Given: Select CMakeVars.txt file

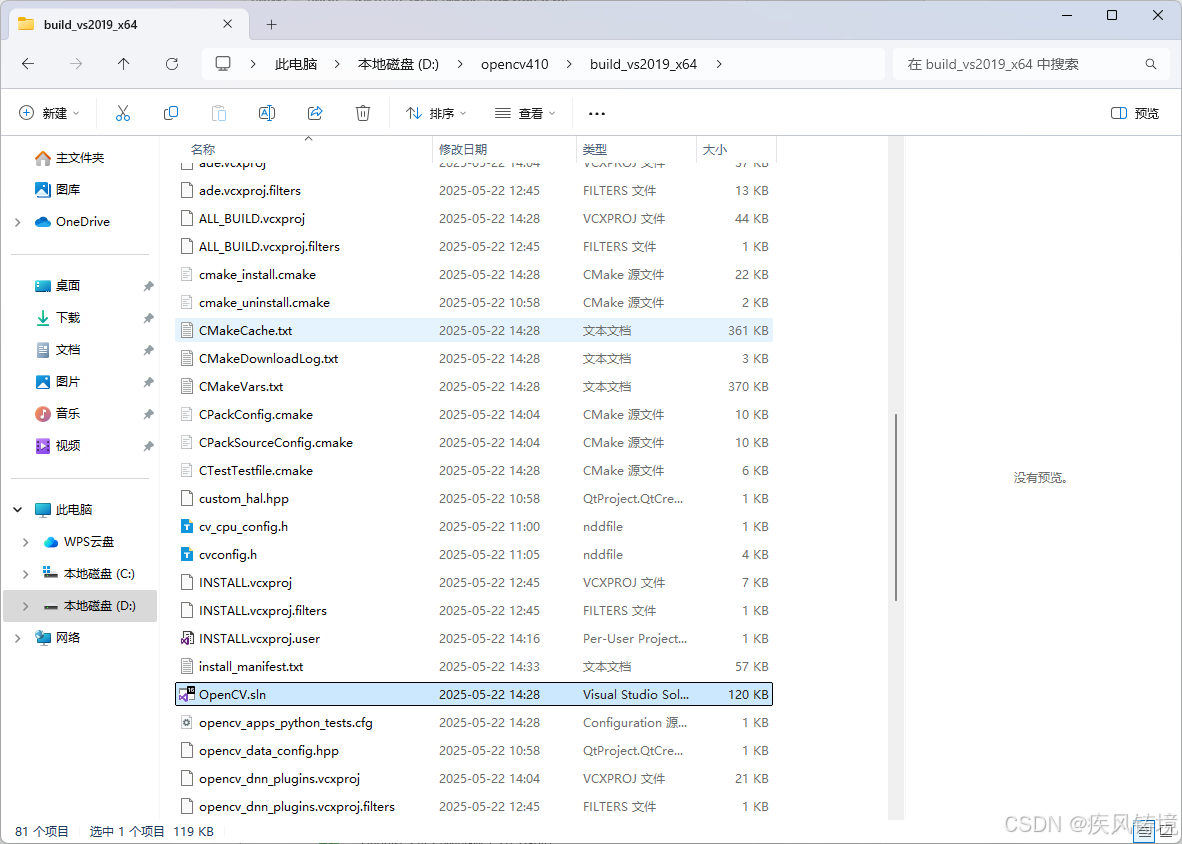Looking at the screenshot, I should pos(473,387).
